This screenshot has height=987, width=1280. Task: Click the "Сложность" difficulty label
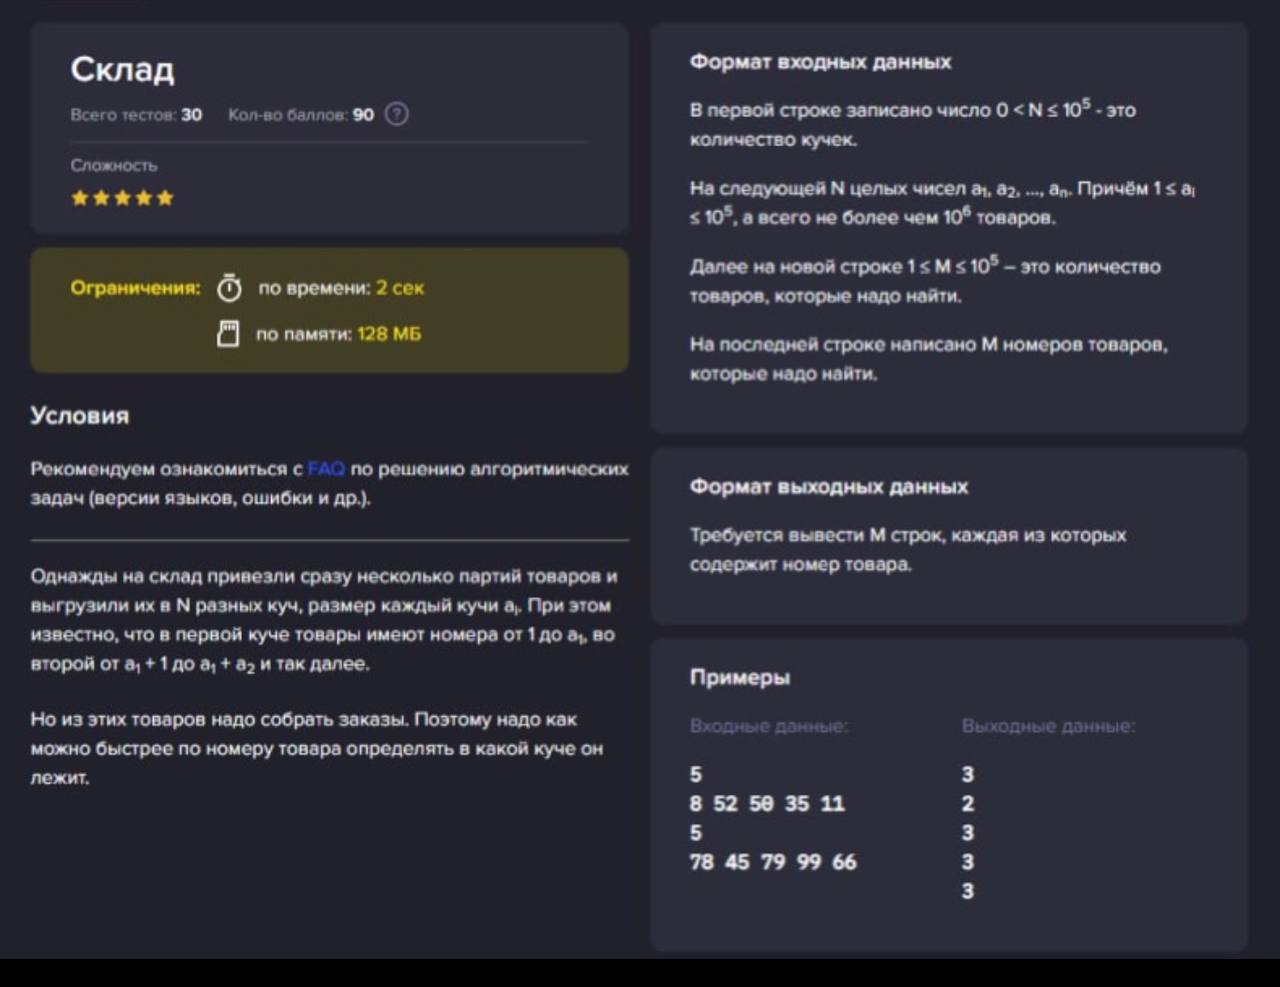(x=114, y=166)
